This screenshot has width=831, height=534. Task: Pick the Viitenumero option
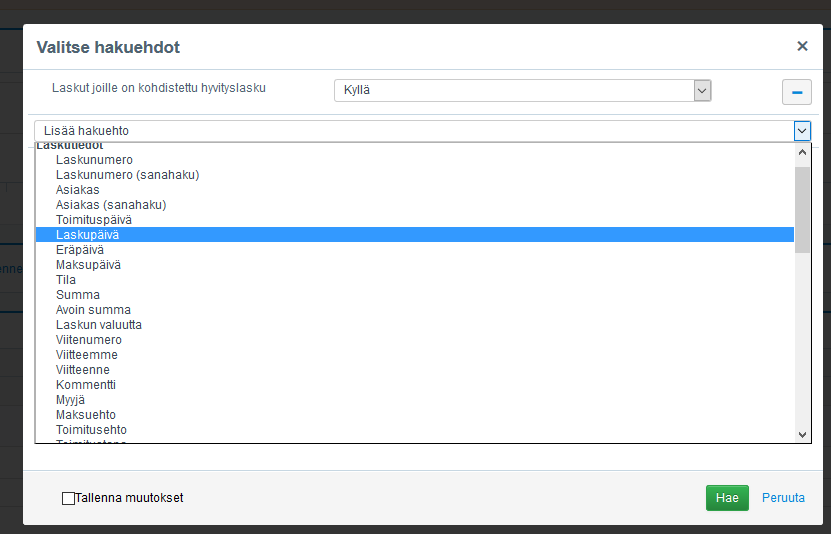[x=89, y=340]
